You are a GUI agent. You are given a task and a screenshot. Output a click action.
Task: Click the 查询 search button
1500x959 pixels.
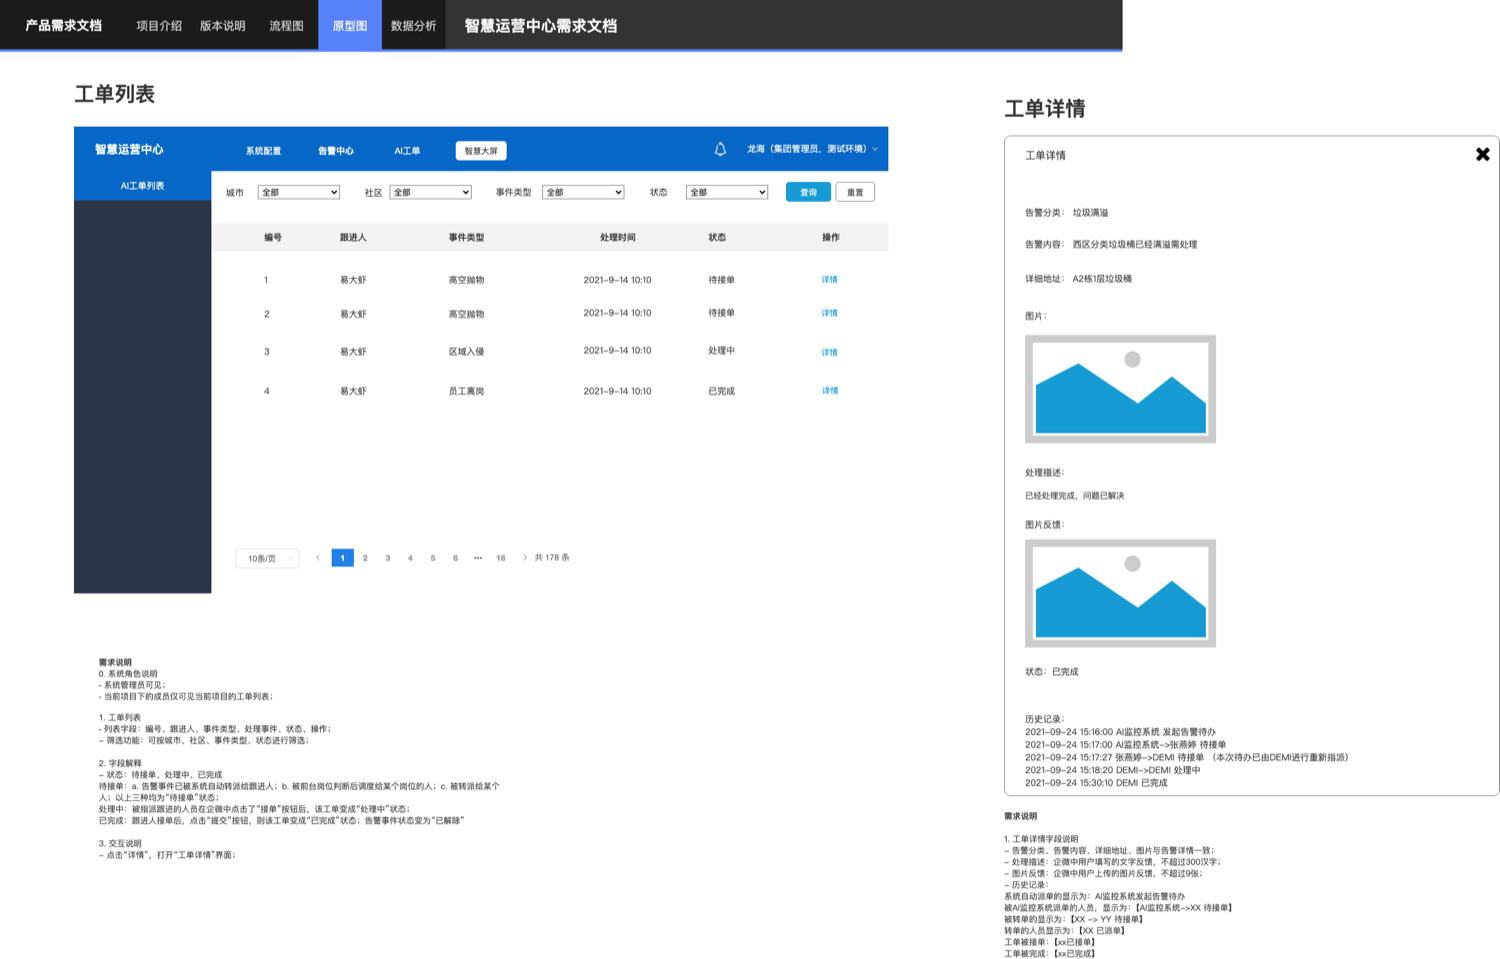coord(808,192)
